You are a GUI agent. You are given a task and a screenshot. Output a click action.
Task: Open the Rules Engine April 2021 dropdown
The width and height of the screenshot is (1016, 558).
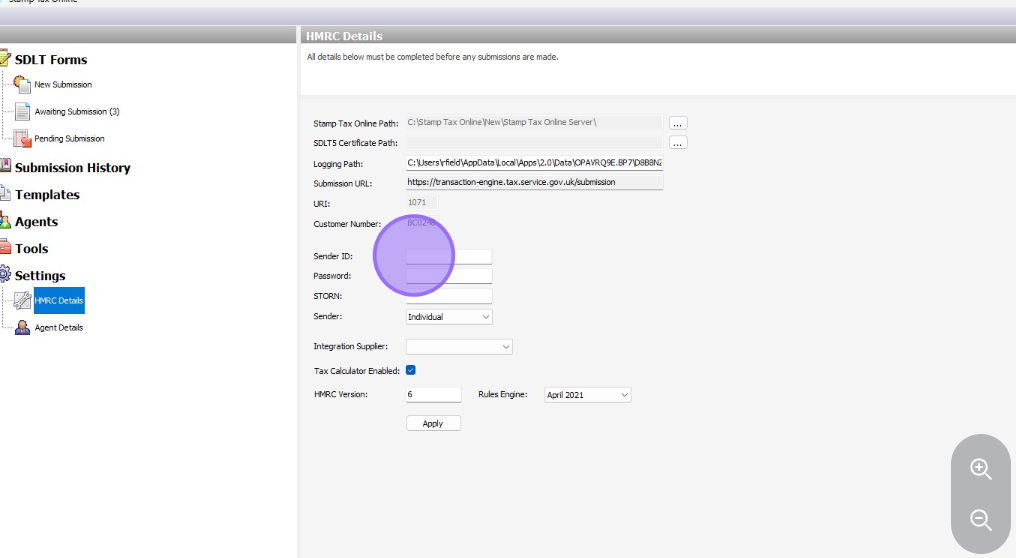click(588, 395)
